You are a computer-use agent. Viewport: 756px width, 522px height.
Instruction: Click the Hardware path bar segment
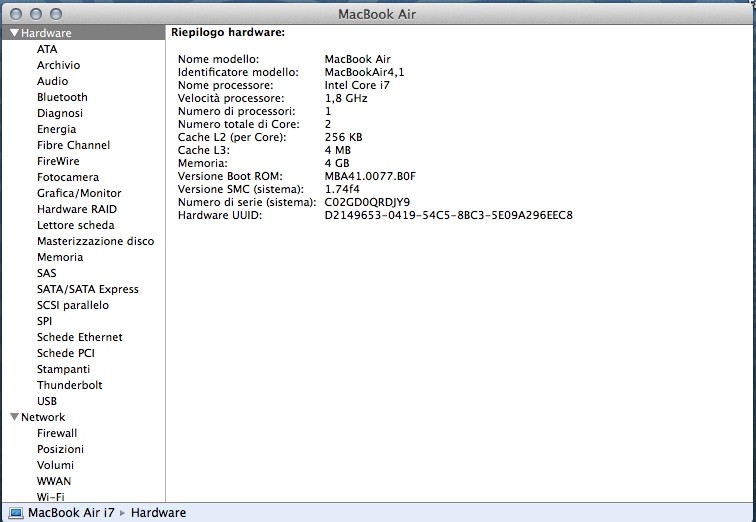click(x=158, y=513)
